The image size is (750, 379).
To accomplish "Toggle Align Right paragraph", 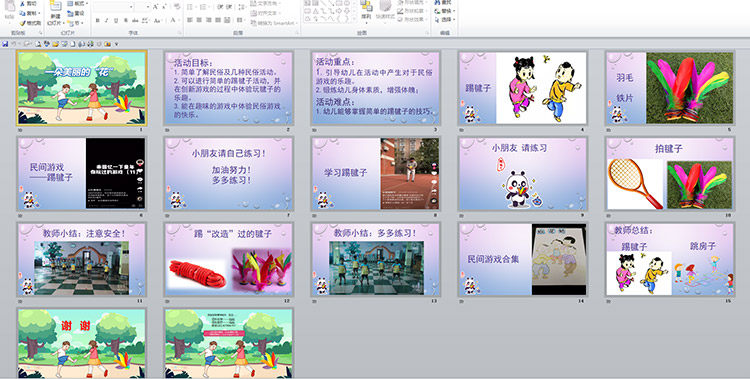I will coord(209,20).
